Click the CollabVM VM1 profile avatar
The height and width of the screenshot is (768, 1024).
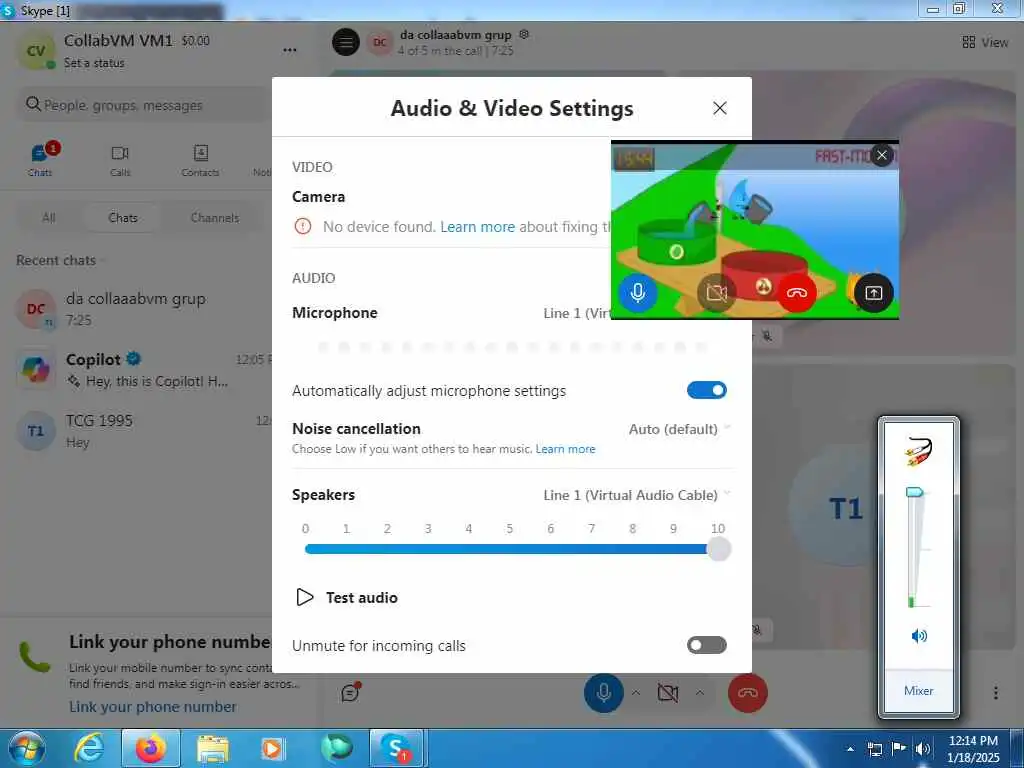point(36,52)
